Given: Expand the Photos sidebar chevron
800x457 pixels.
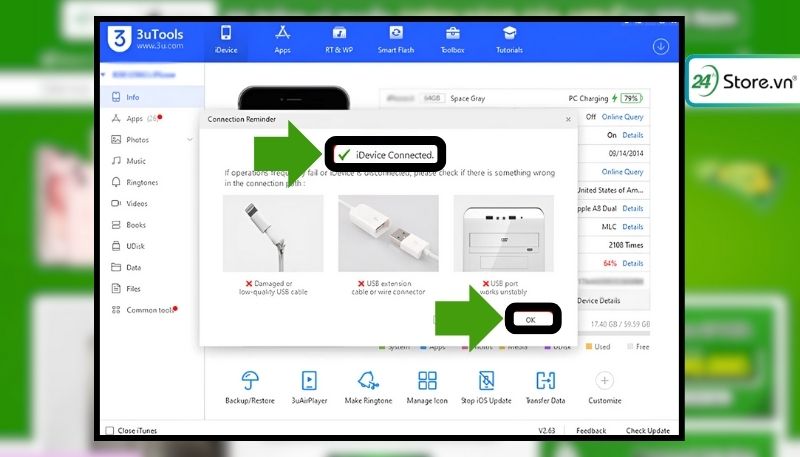Looking at the screenshot, I should tap(190, 140).
